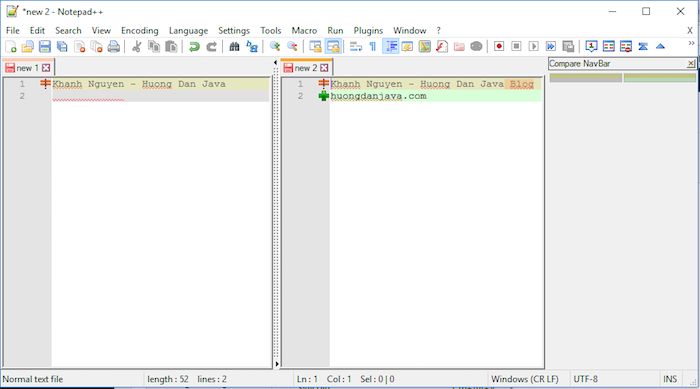Open the Function List icon
This screenshot has width=700, height=389.
coord(442,46)
